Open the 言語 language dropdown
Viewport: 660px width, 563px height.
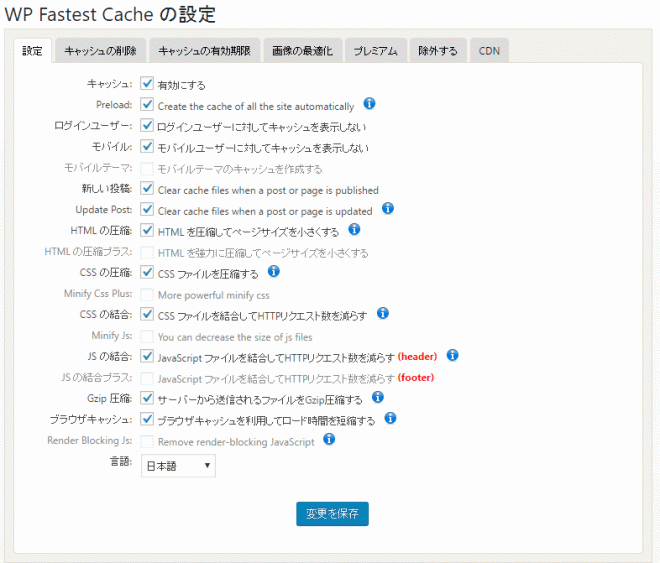(x=178, y=466)
